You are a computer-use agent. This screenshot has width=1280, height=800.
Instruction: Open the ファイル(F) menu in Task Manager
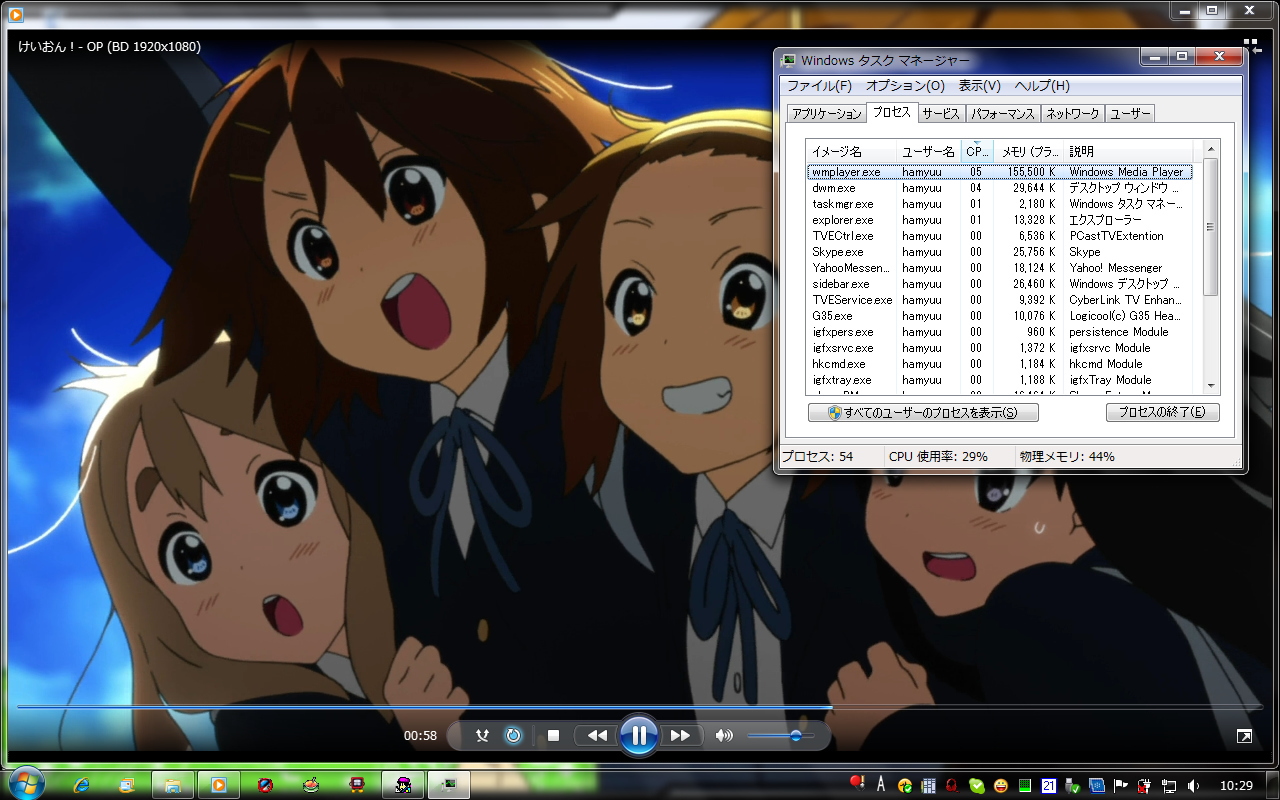[819, 86]
